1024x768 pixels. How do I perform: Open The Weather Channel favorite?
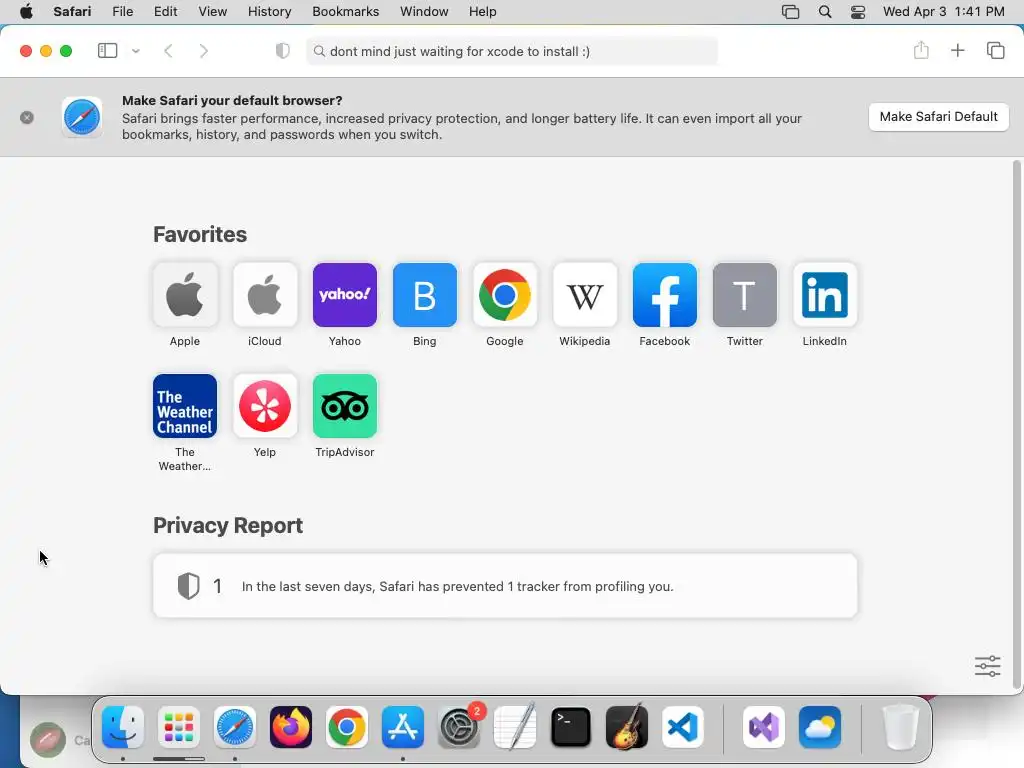185,406
